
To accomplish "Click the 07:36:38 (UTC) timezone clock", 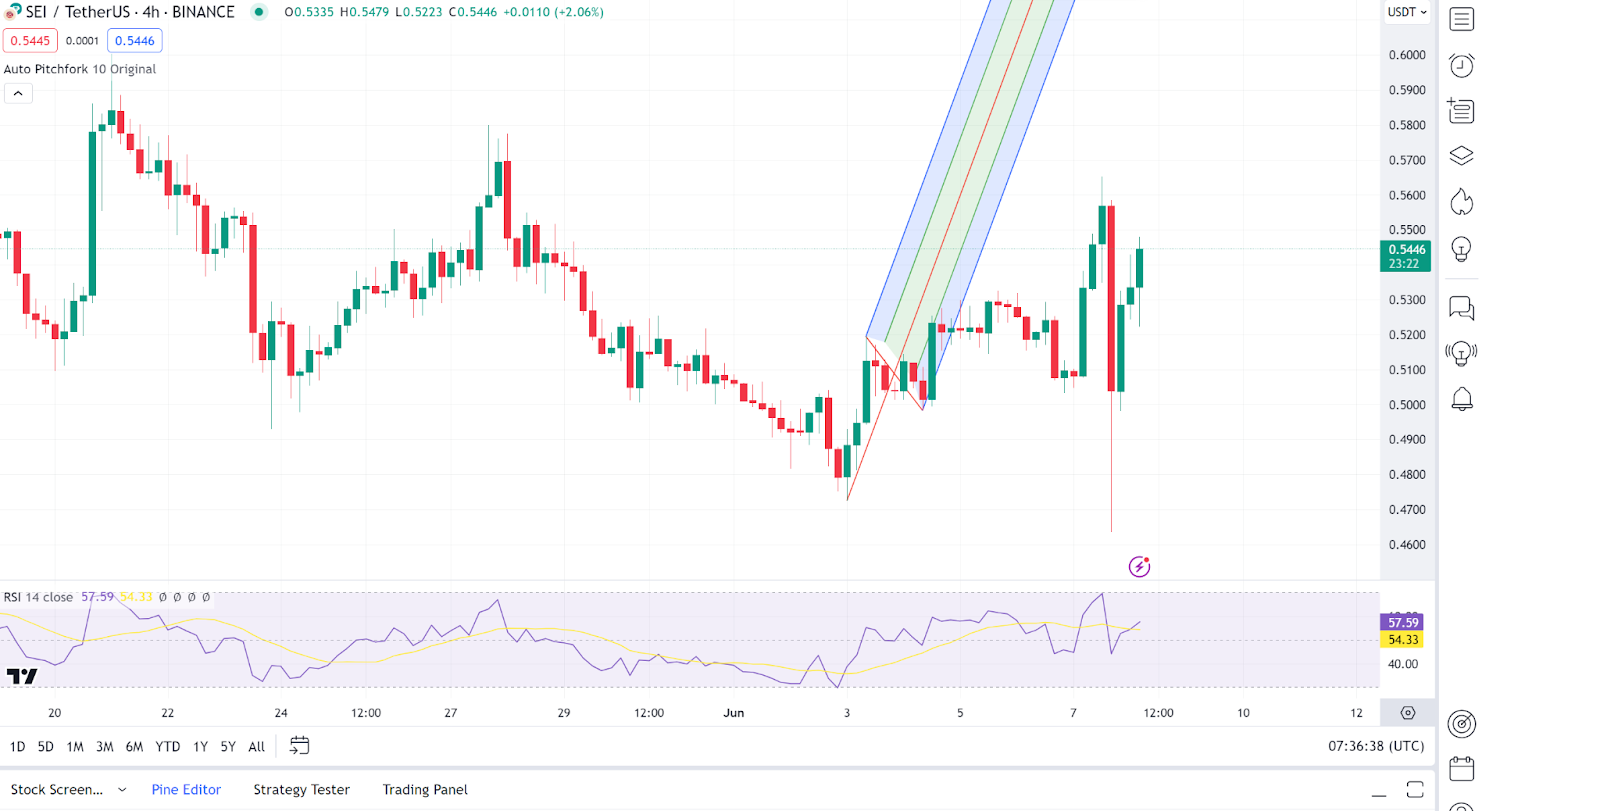I will pos(1376,746).
